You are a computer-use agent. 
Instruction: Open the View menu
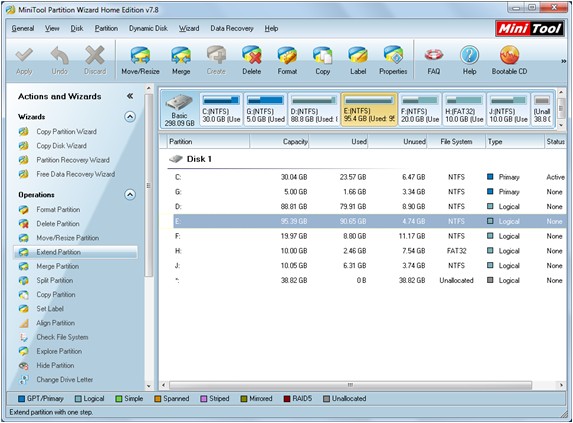click(x=52, y=28)
